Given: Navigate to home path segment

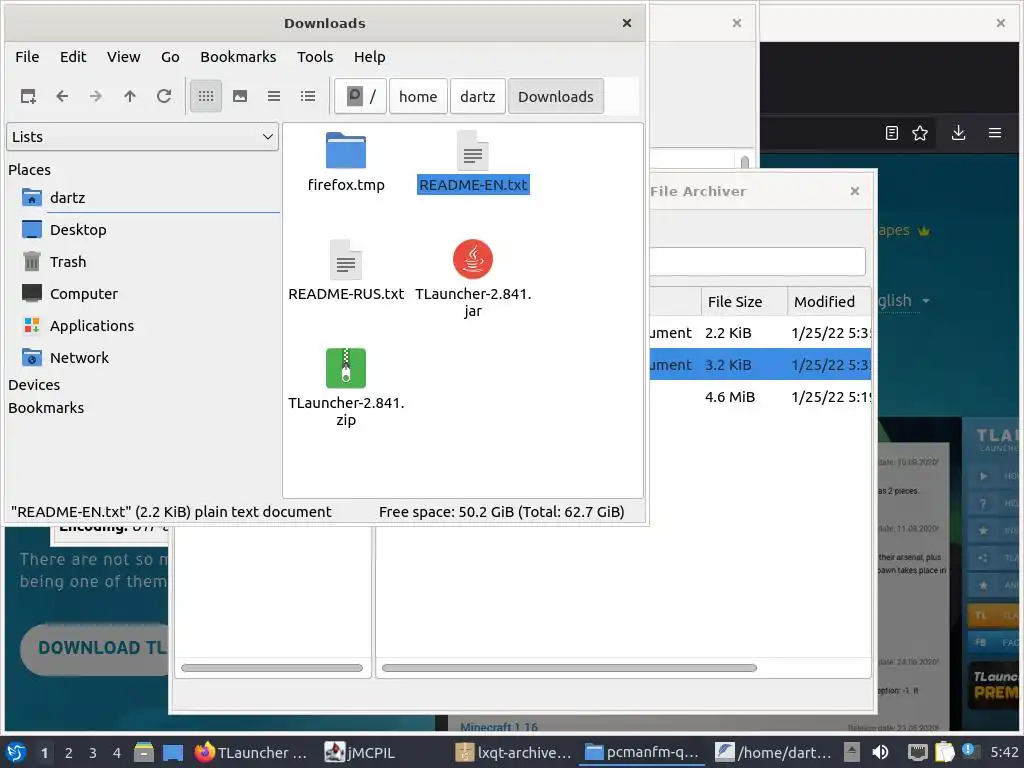Looking at the screenshot, I should pyautogui.click(x=418, y=97).
